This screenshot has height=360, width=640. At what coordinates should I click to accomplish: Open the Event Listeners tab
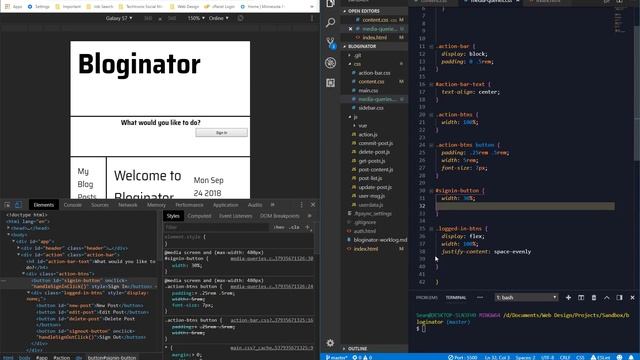(236, 216)
